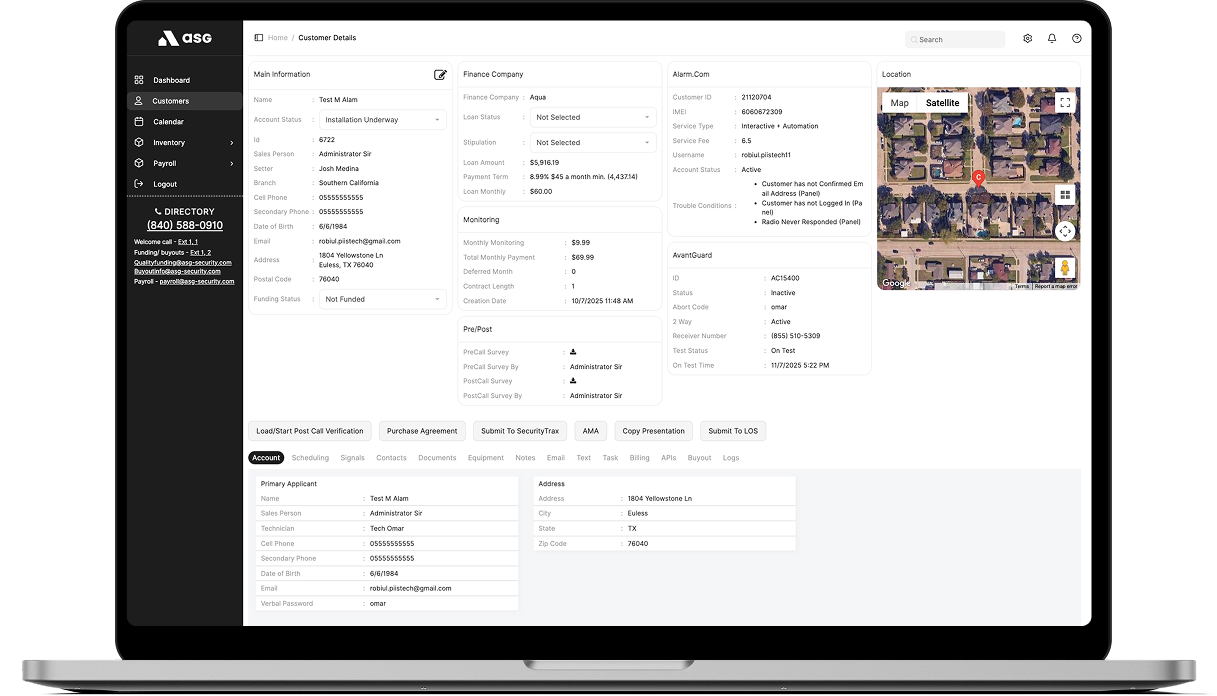Click the Purchase Agreement button
The width and height of the screenshot is (1217, 696).
[x=422, y=431]
